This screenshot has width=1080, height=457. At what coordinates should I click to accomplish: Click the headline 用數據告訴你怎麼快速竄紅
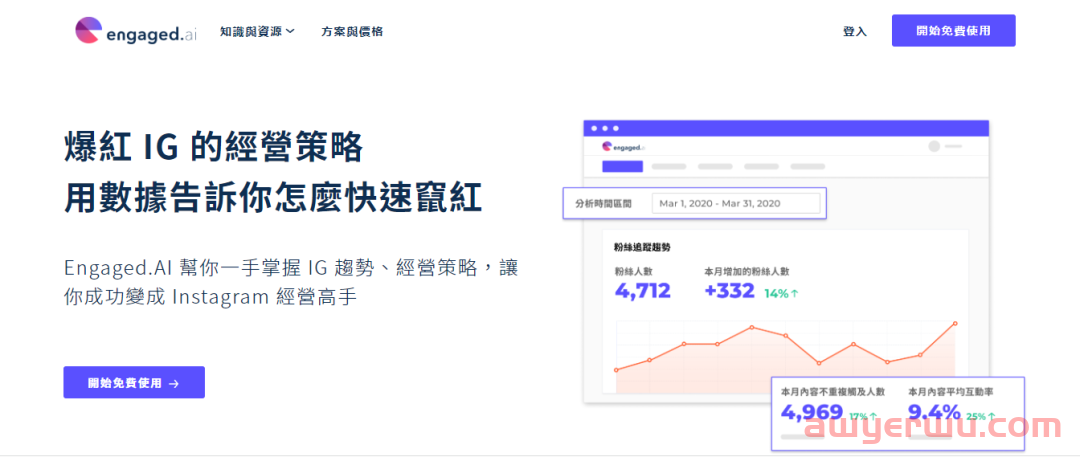(273, 196)
